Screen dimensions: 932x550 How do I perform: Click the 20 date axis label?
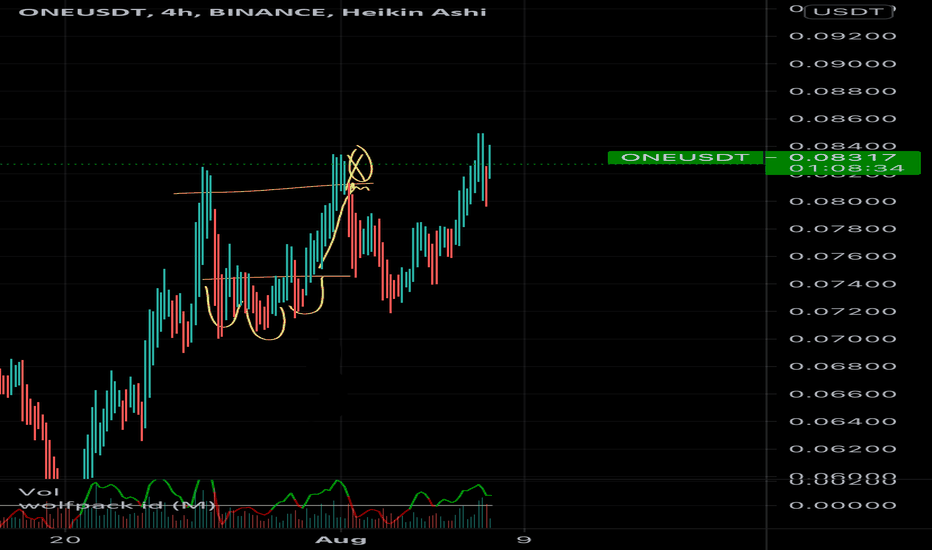click(x=65, y=540)
